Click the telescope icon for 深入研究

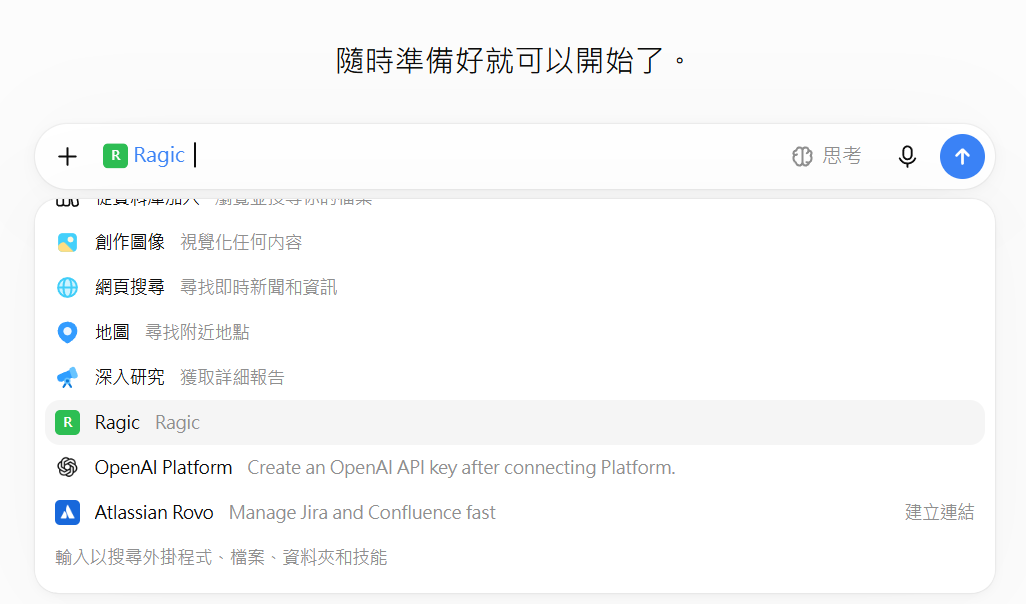[x=67, y=378]
